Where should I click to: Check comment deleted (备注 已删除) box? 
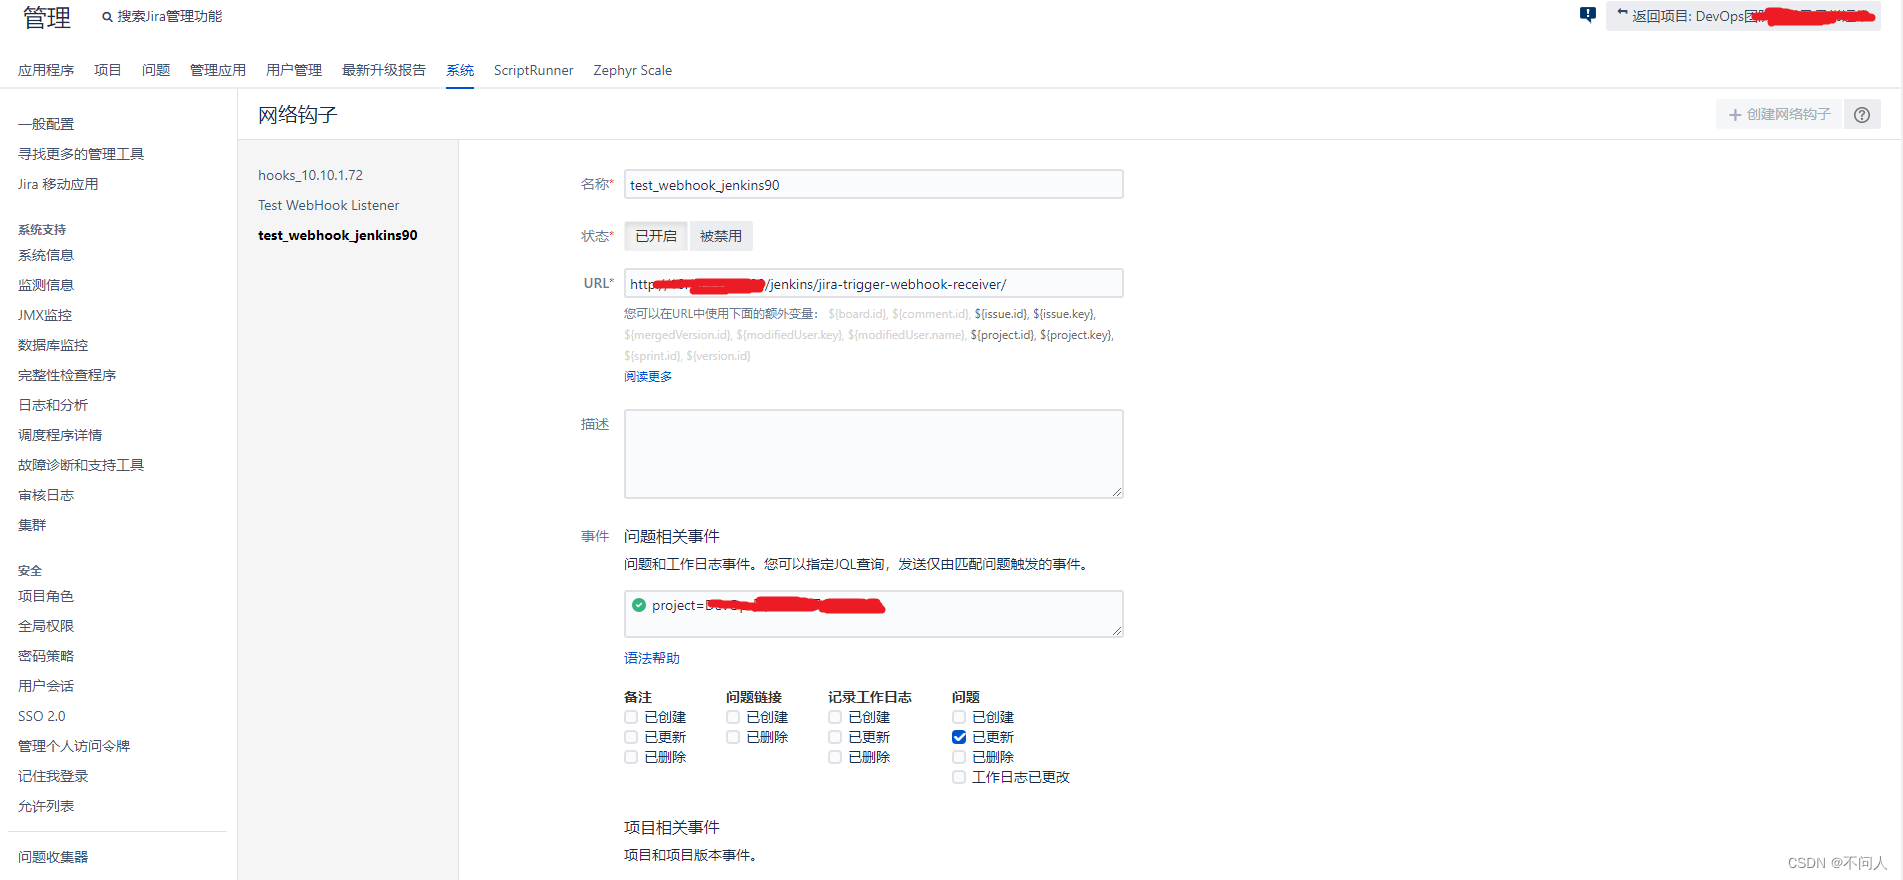point(631,757)
